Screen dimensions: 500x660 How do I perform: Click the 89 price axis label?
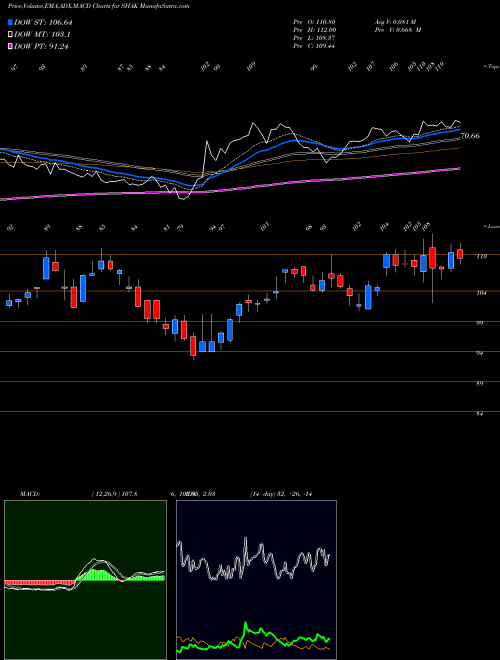click(480, 383)
